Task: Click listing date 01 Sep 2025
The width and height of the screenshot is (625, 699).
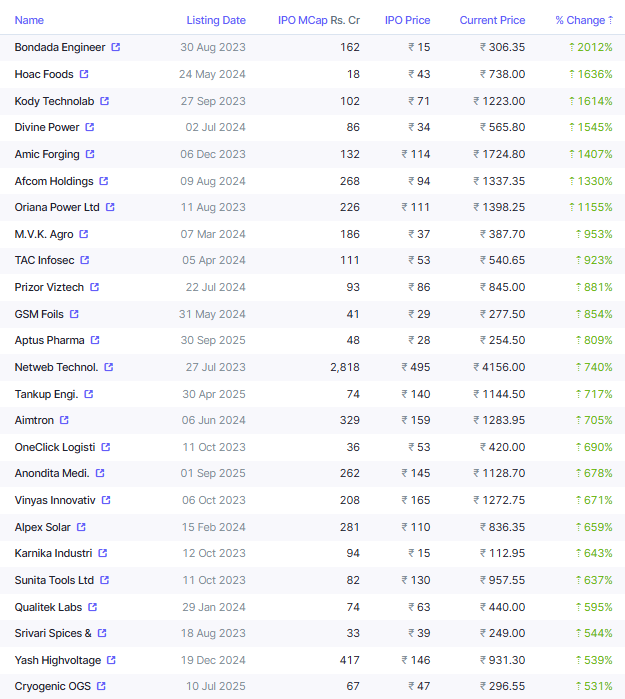Action: click(x=213, y=473)
